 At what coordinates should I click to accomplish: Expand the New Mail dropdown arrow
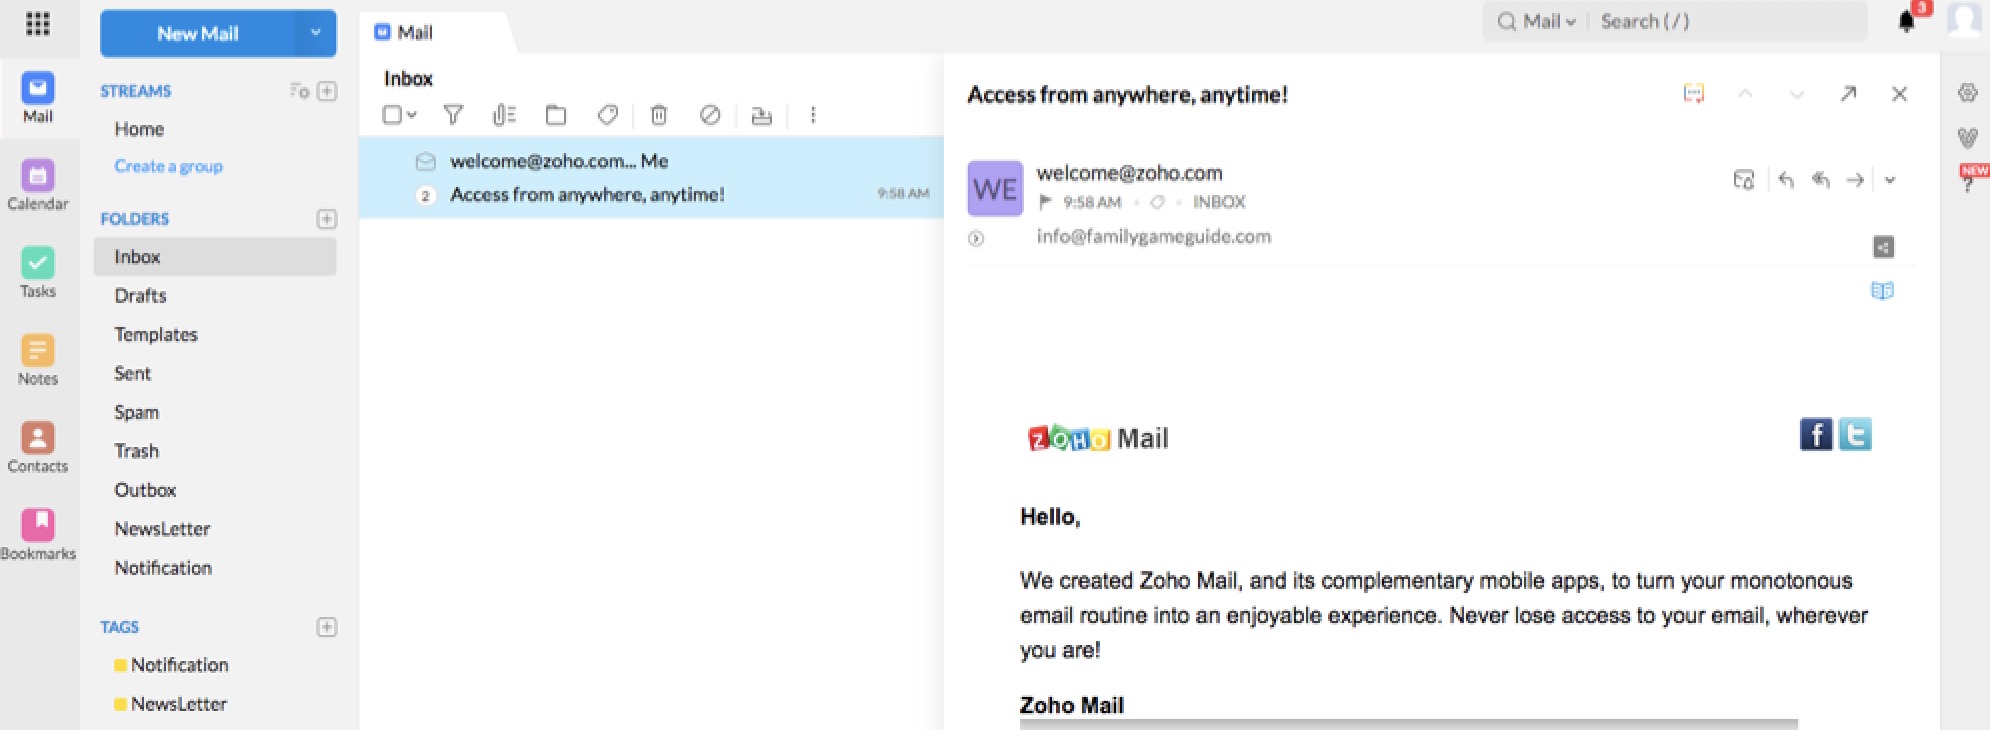(316, 33)
